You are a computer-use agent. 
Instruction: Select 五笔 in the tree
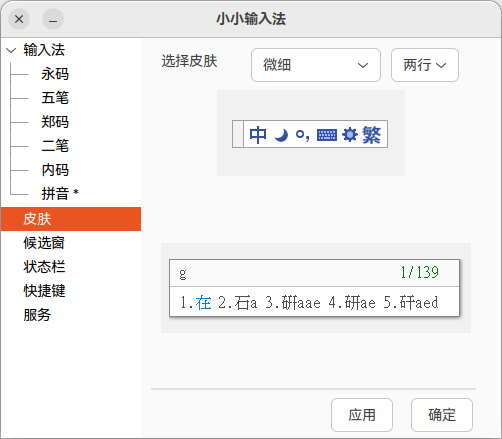coord(55,98)
